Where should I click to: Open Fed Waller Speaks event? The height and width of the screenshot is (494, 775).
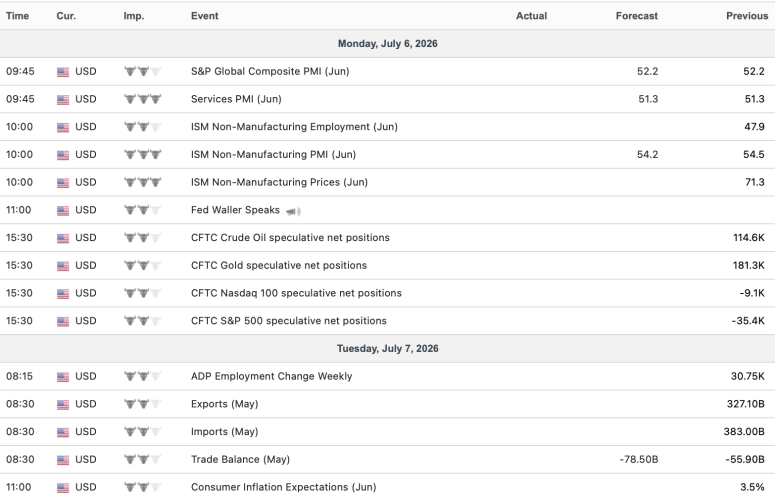coord(235,210)
